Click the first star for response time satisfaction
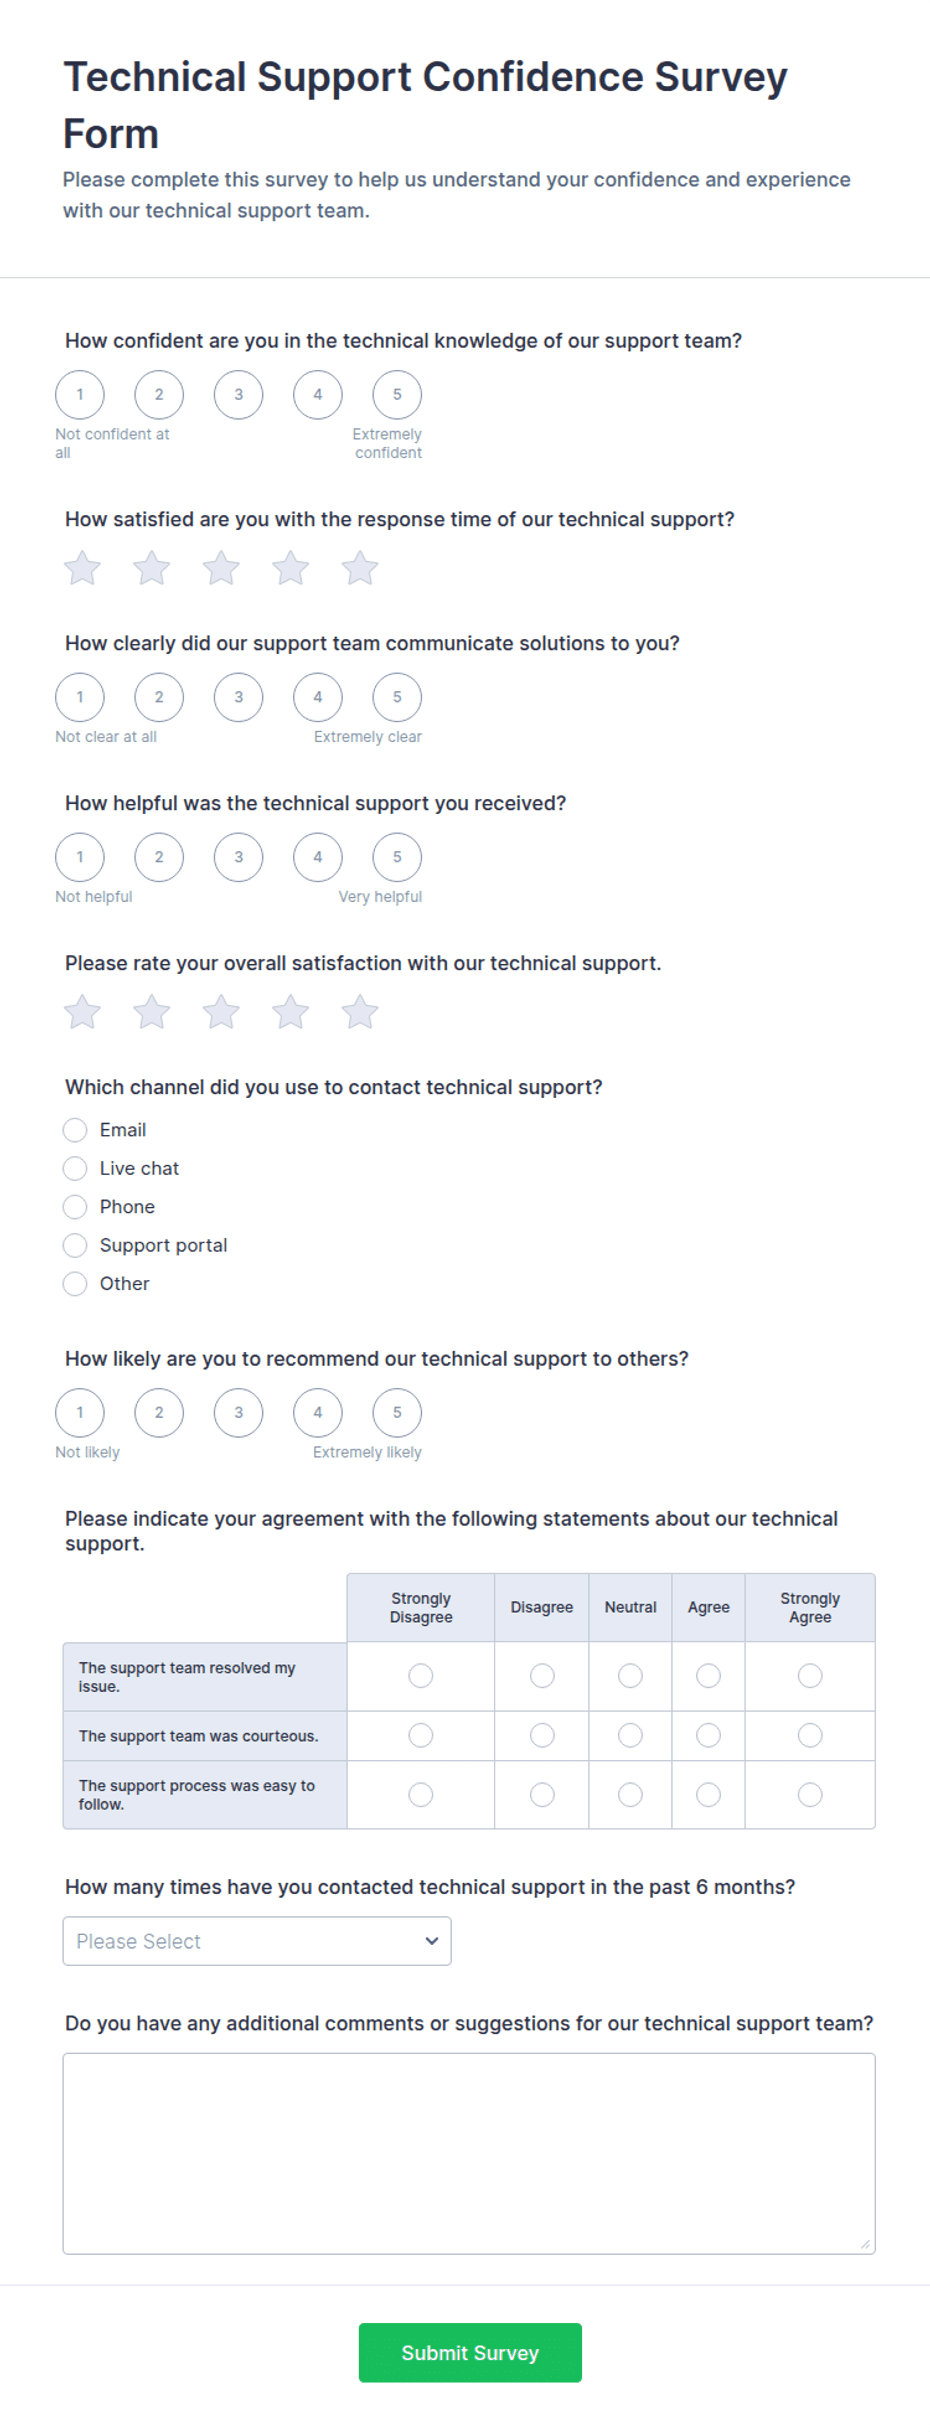This screenshot has height=2432, width=930. tap(82, 568)
